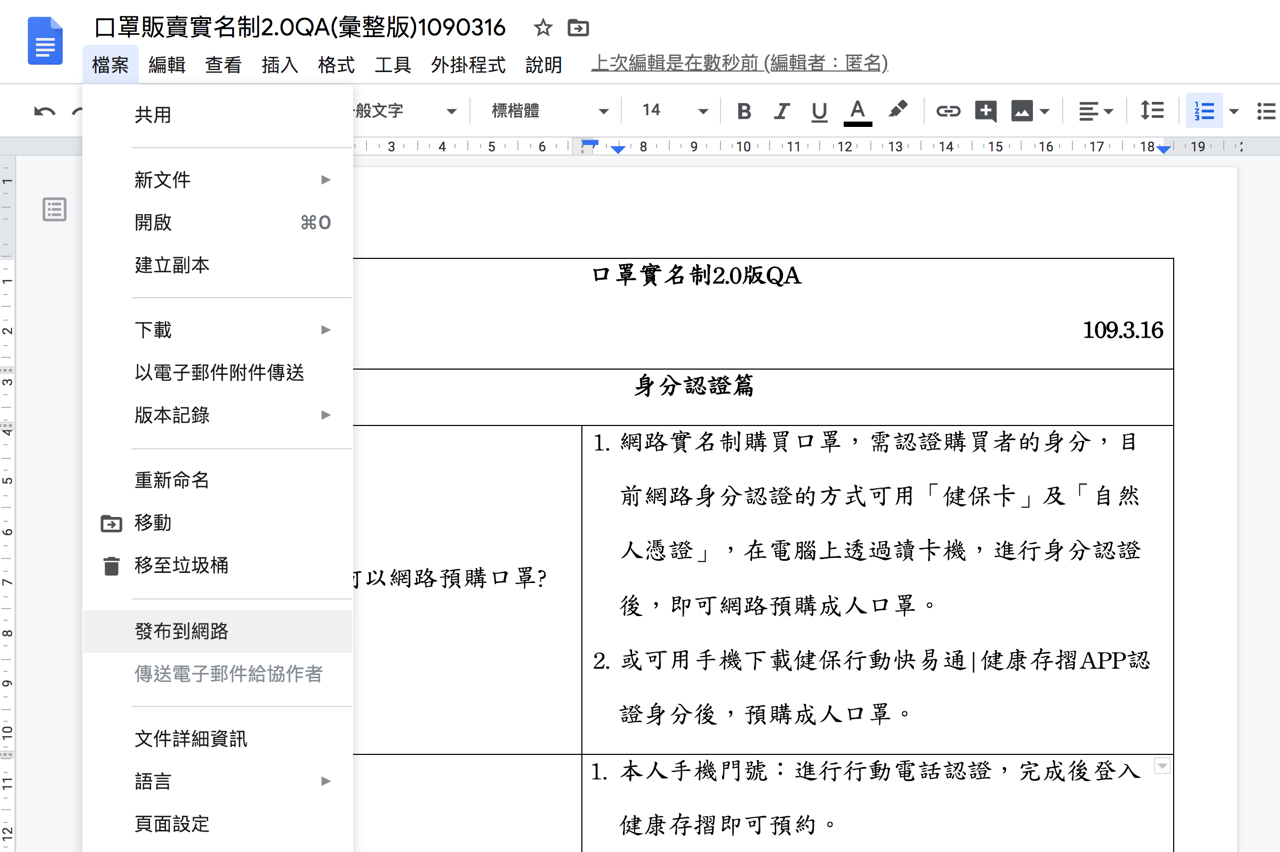The width and height of the screenshot is (1280, 852).
Task: Click the undo arrow
Action: 45,111
